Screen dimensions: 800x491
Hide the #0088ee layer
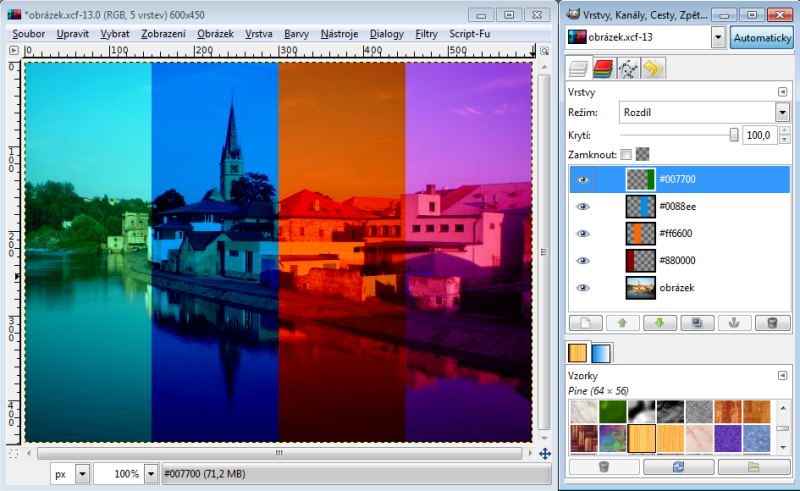(x=584, y=207)
